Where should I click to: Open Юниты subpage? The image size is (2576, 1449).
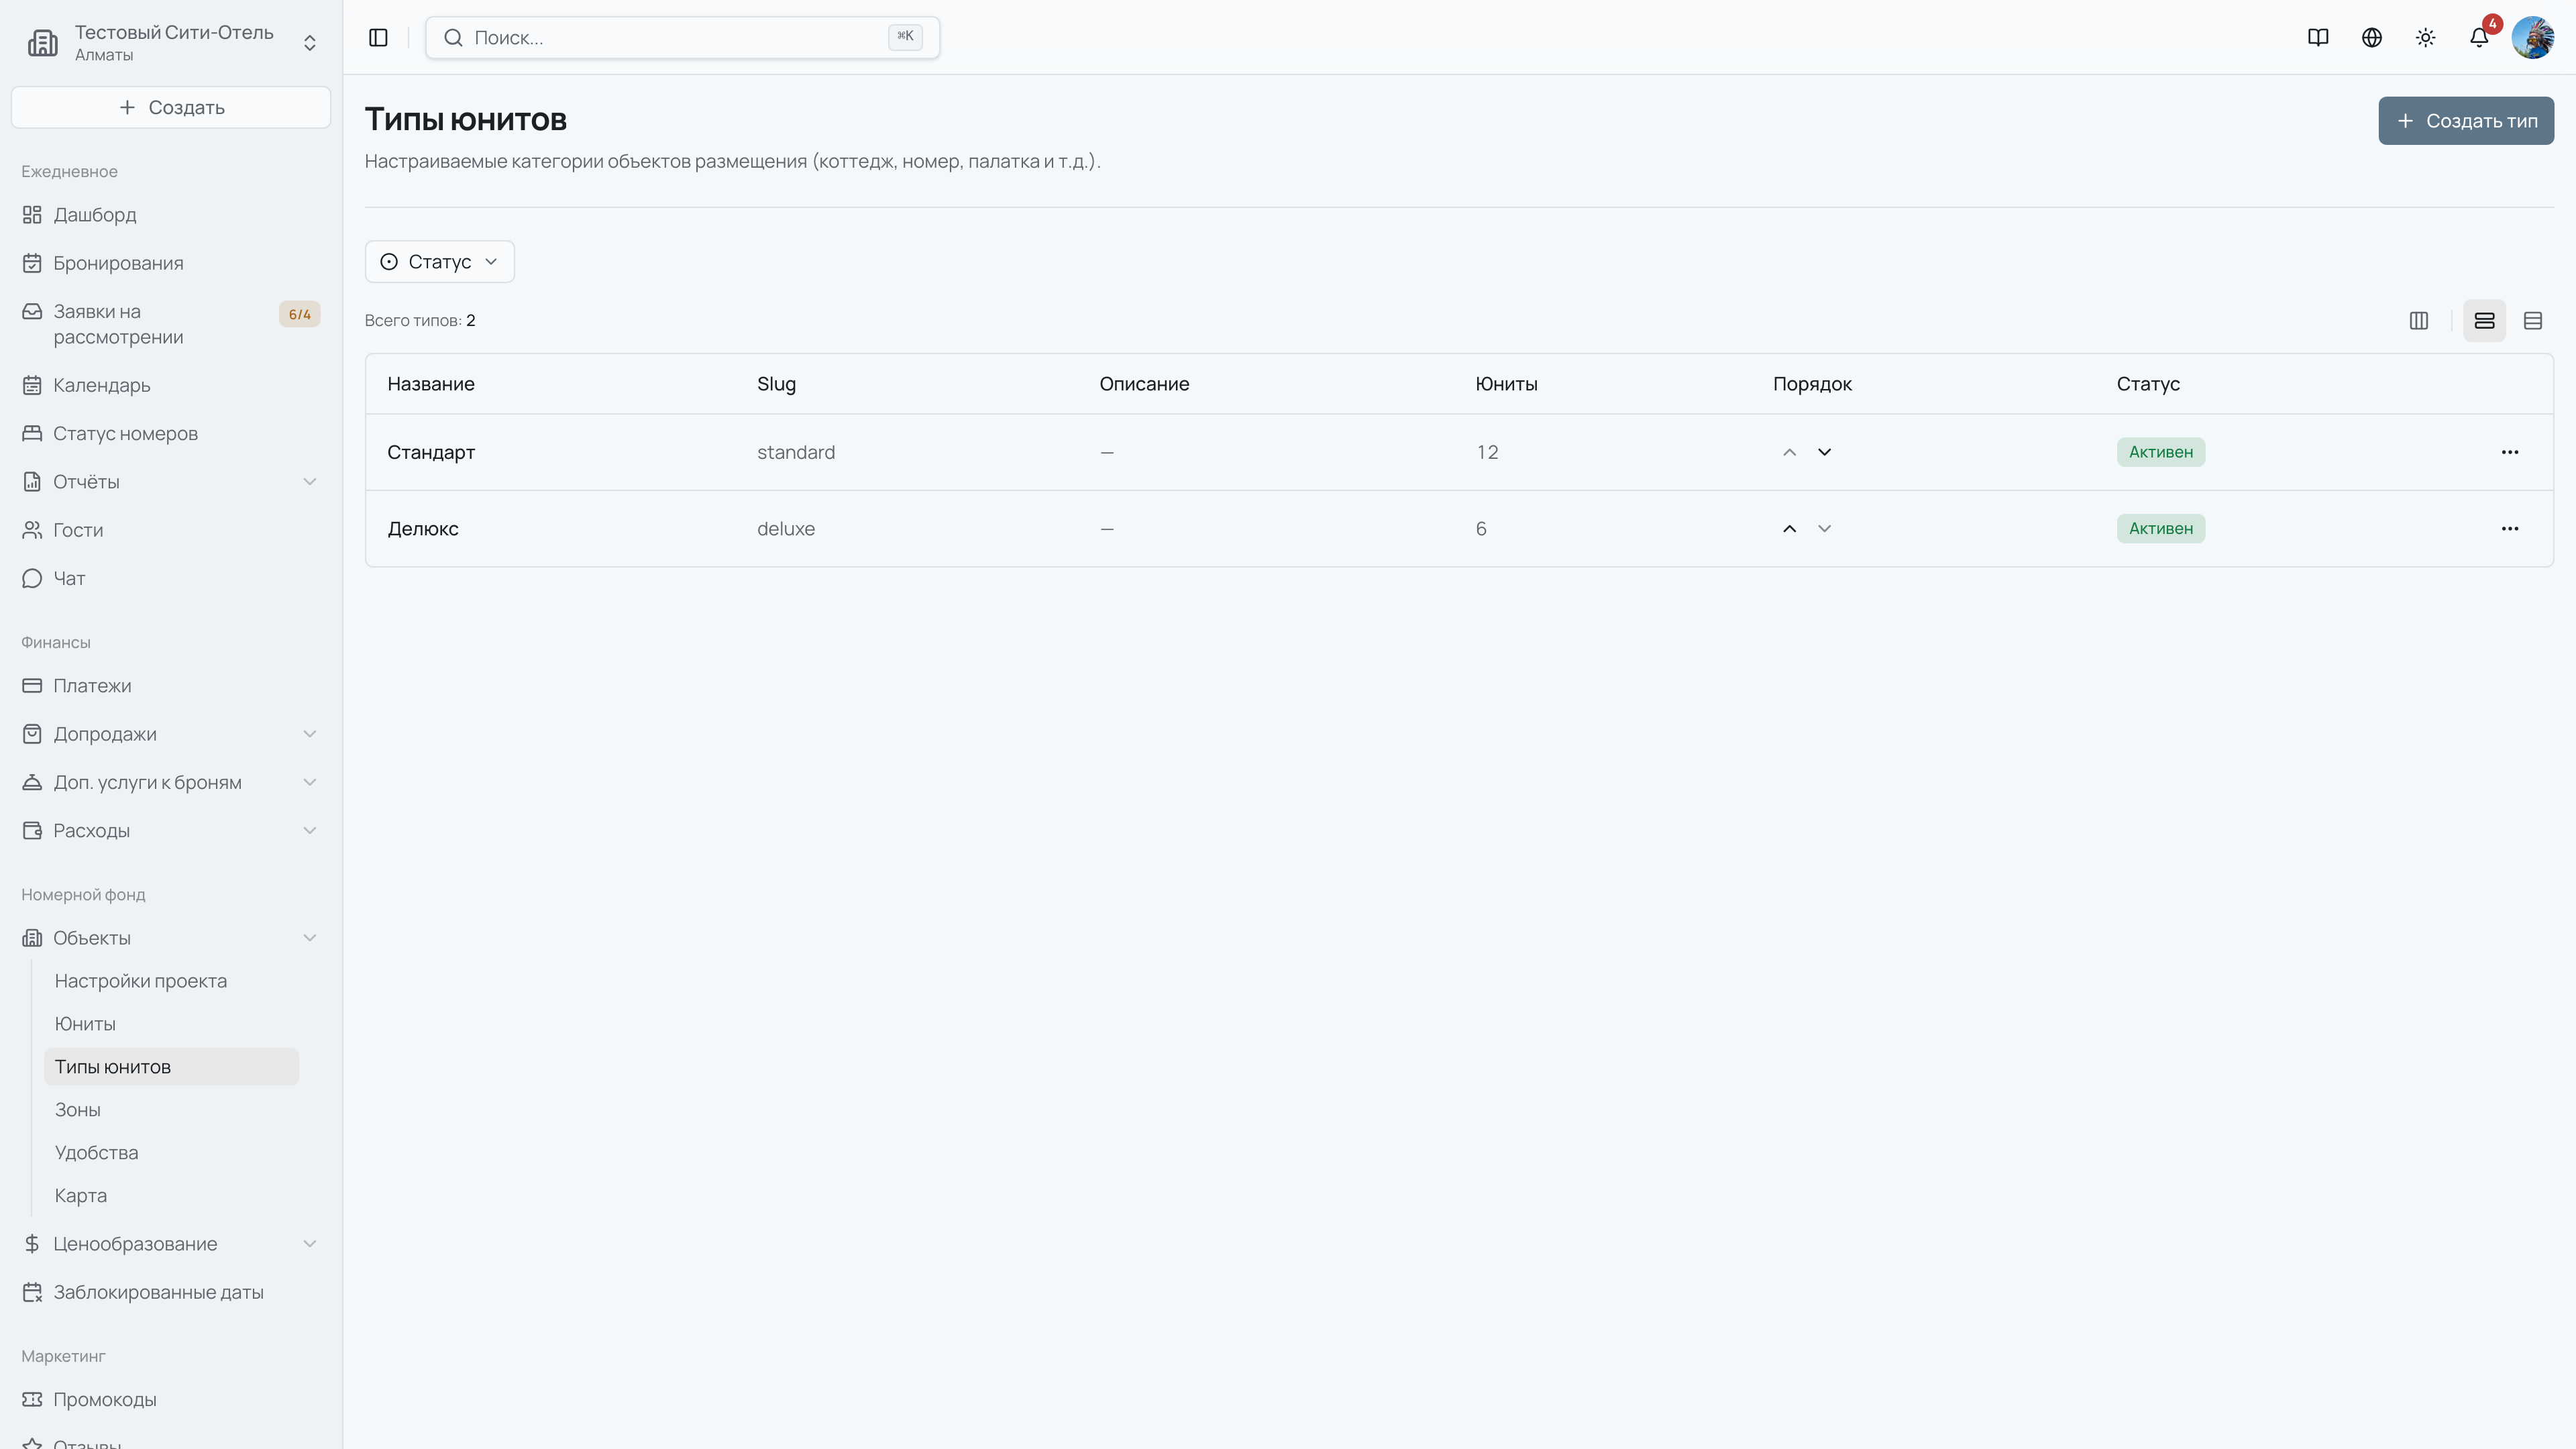click(x=171, y=1024)
